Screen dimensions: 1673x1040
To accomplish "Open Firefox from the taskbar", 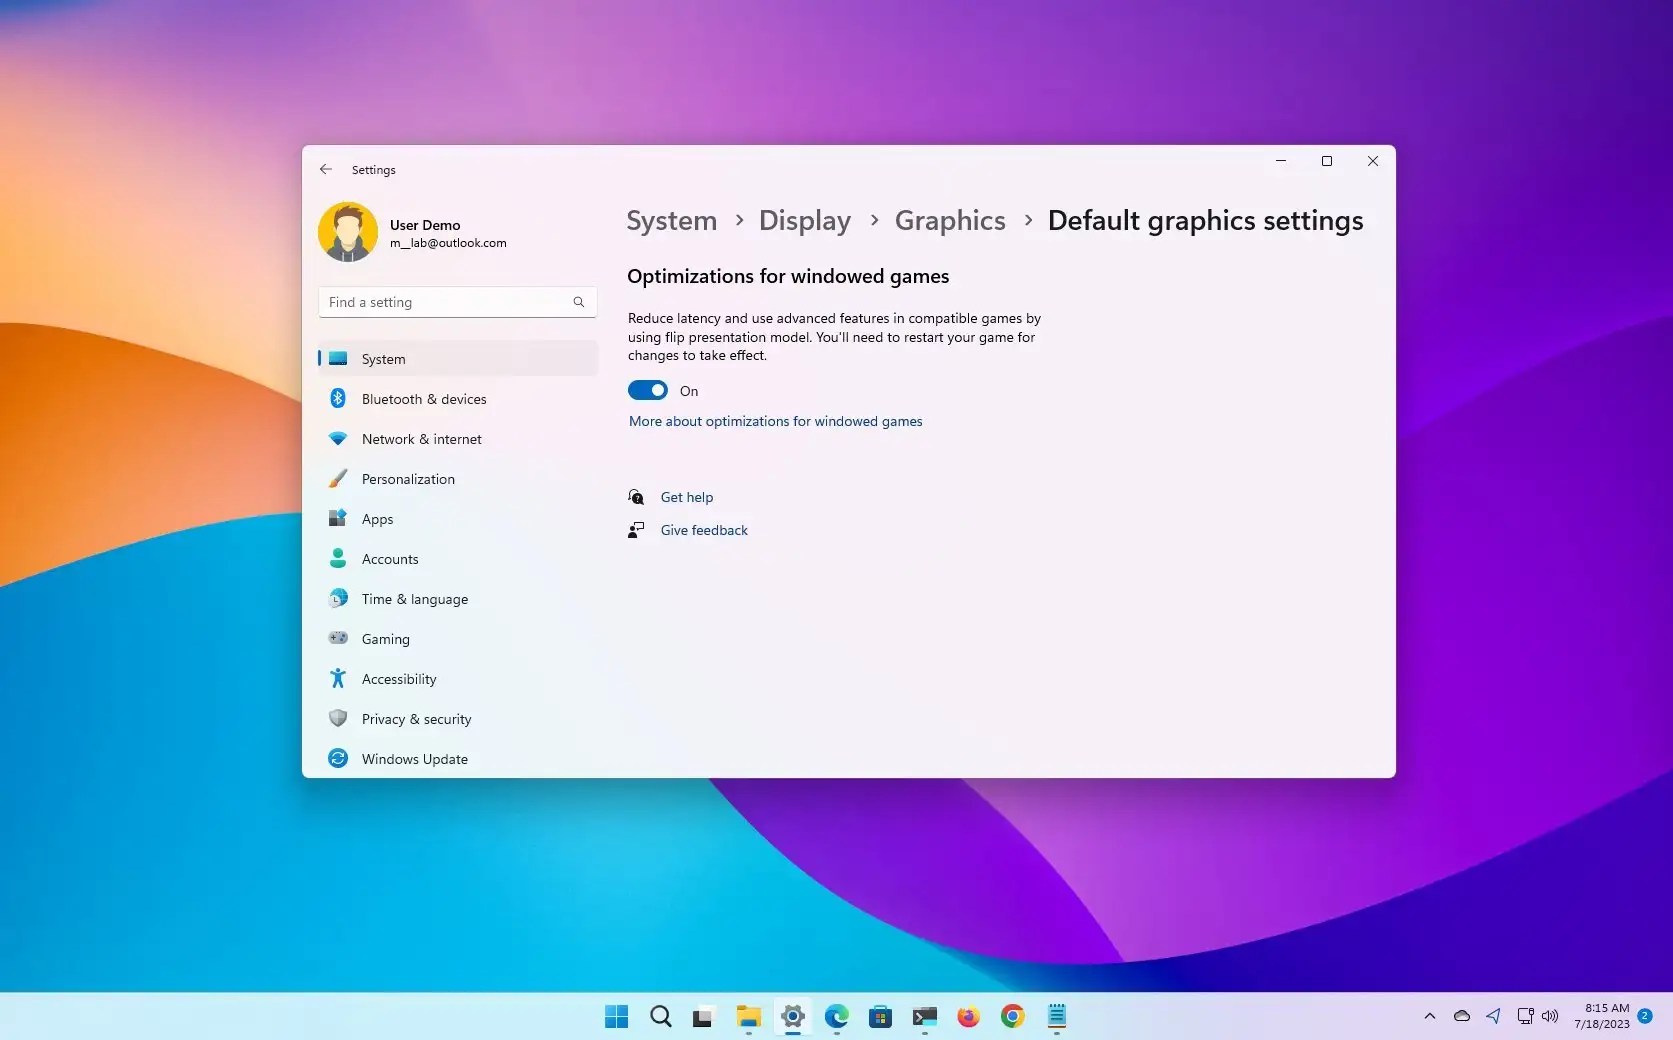I will (x=968, y=1017).
